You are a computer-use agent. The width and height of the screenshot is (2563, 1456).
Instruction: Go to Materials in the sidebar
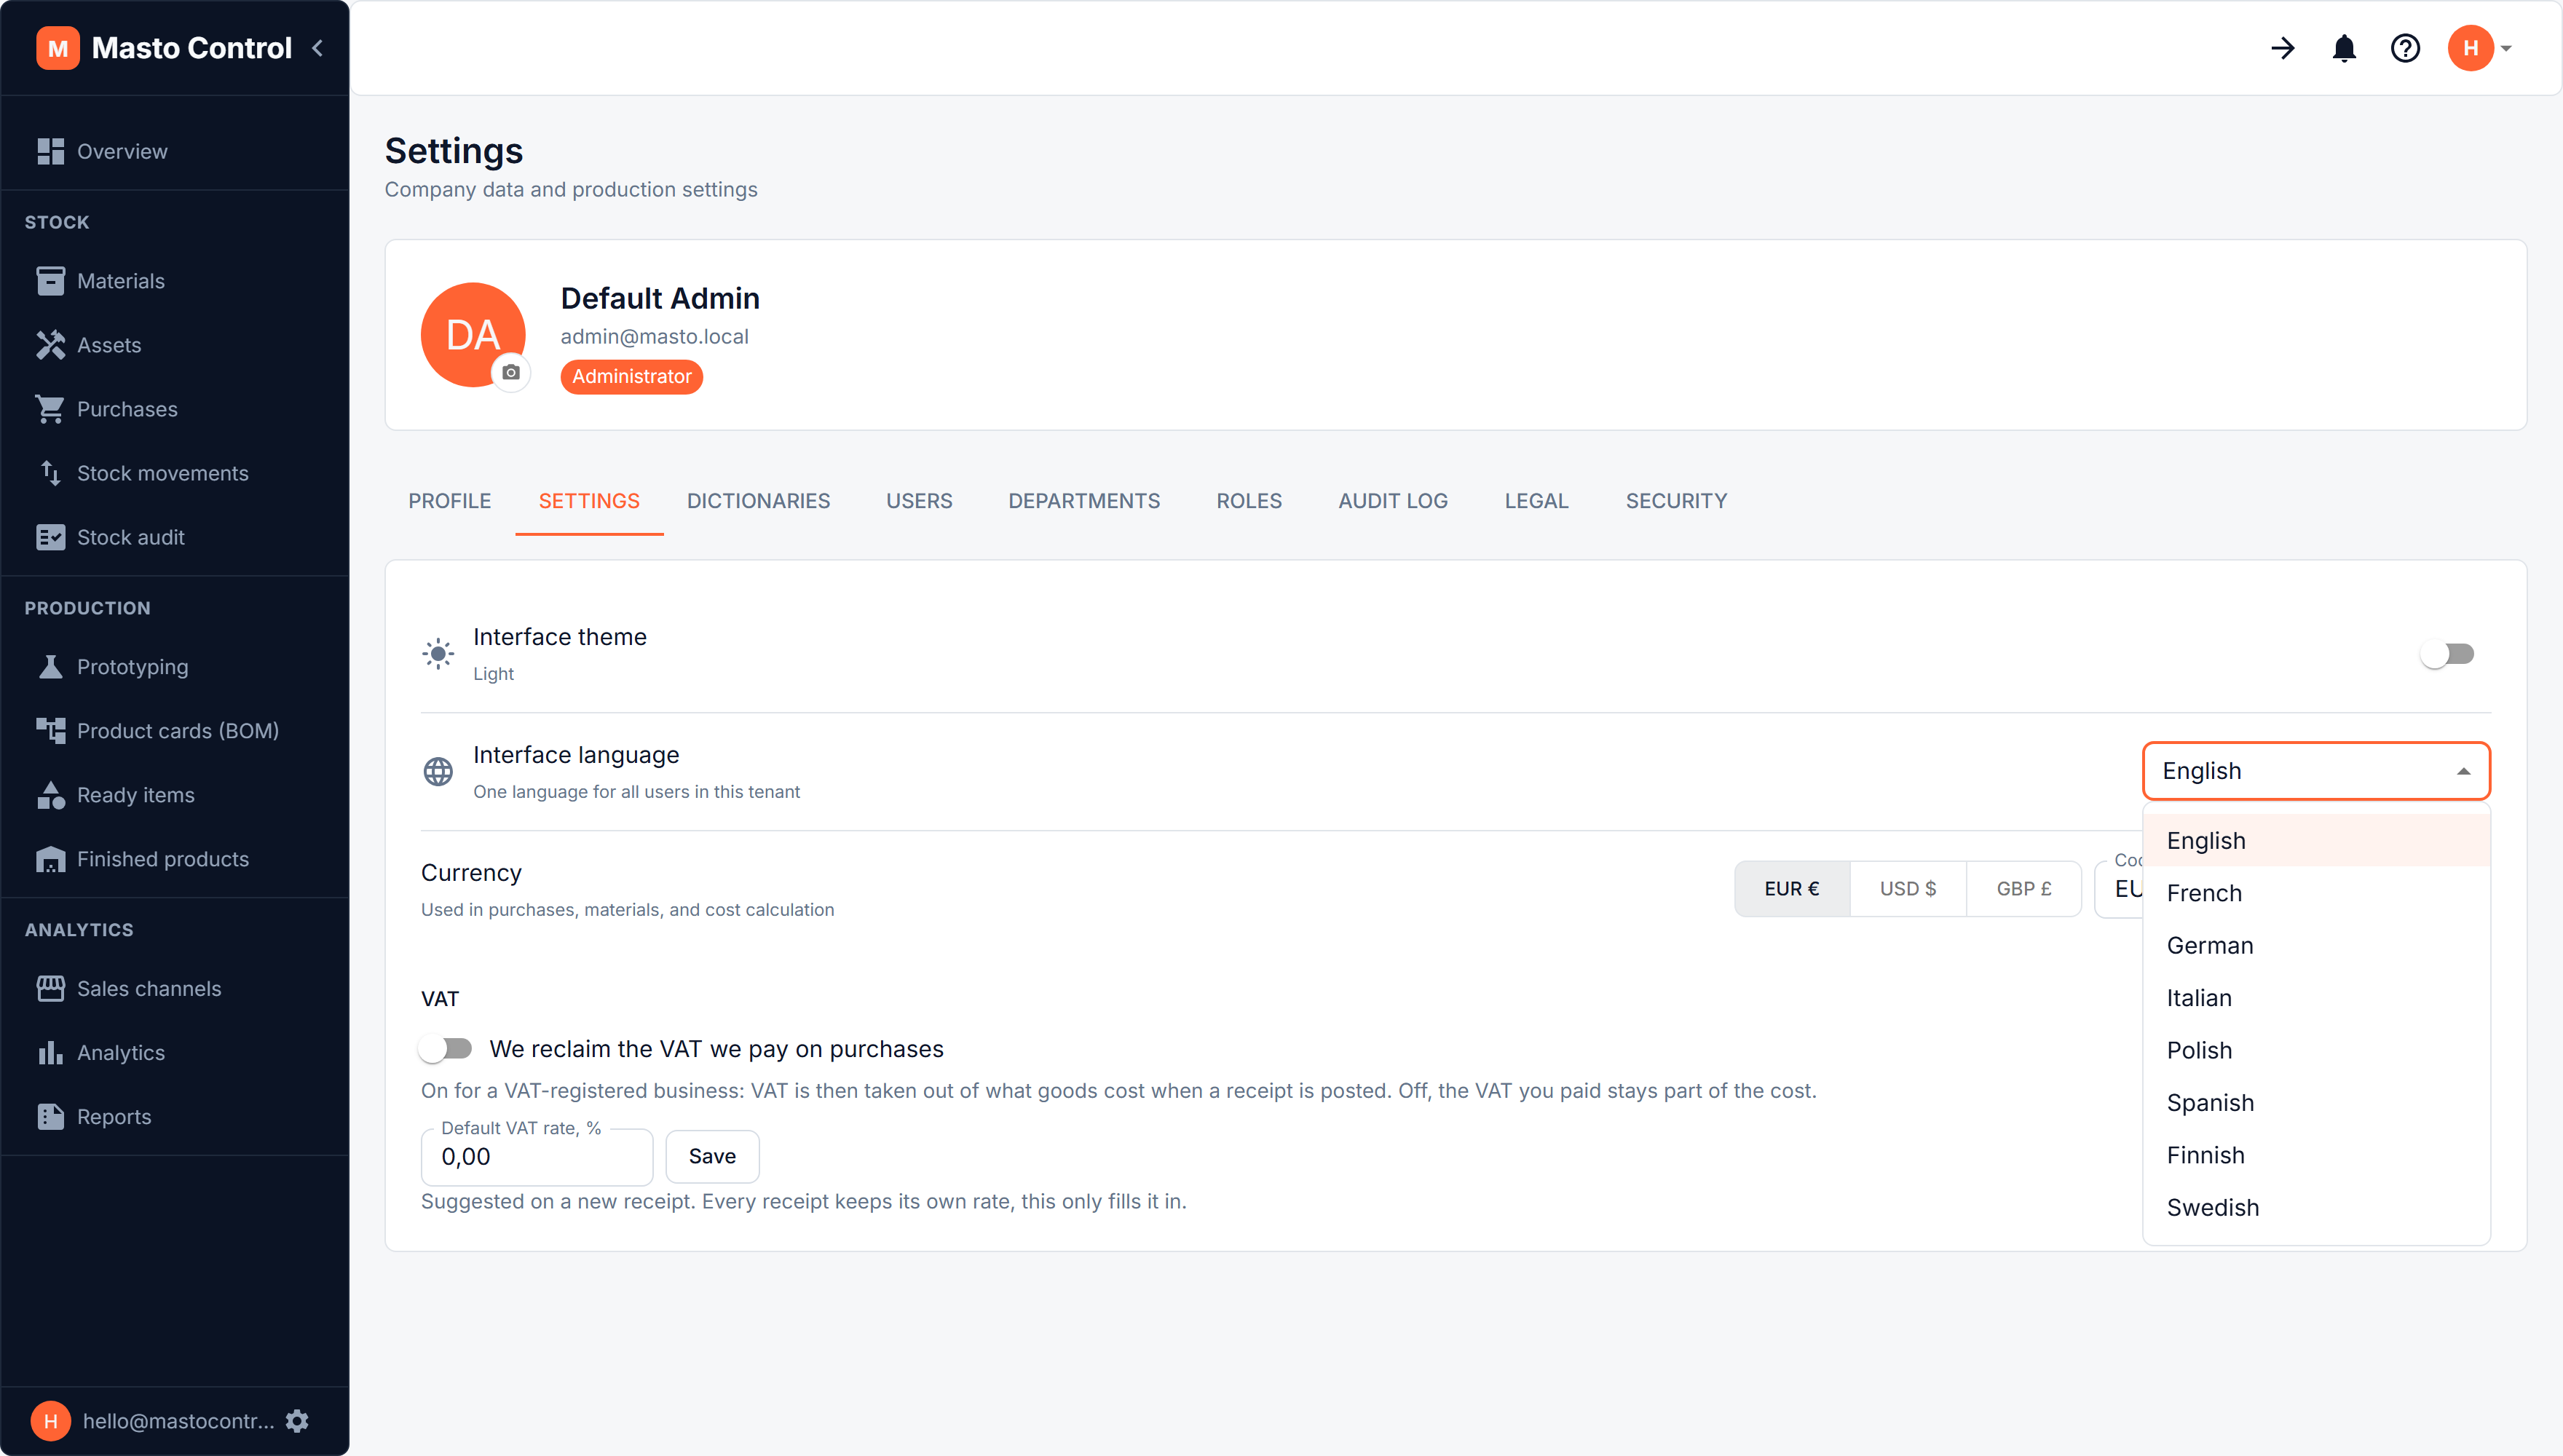point(175,281)
